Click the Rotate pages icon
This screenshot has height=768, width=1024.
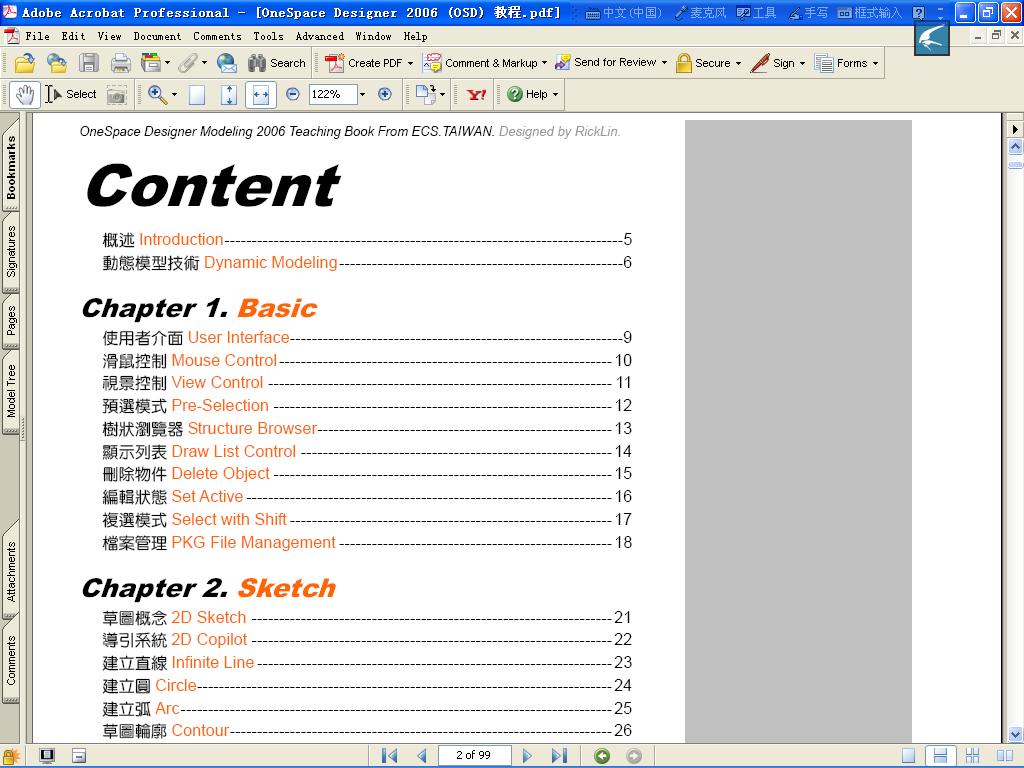[426, 95]
